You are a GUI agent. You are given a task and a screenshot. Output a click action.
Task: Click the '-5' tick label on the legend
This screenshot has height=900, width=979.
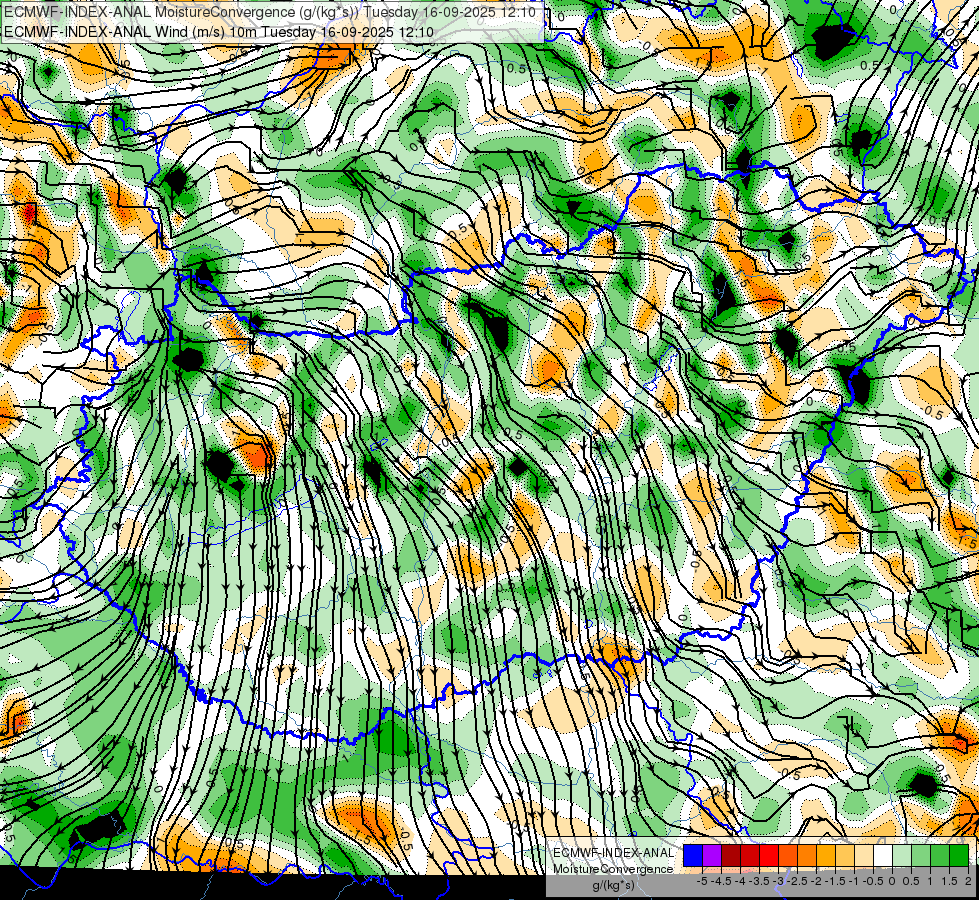click(702, 881)
